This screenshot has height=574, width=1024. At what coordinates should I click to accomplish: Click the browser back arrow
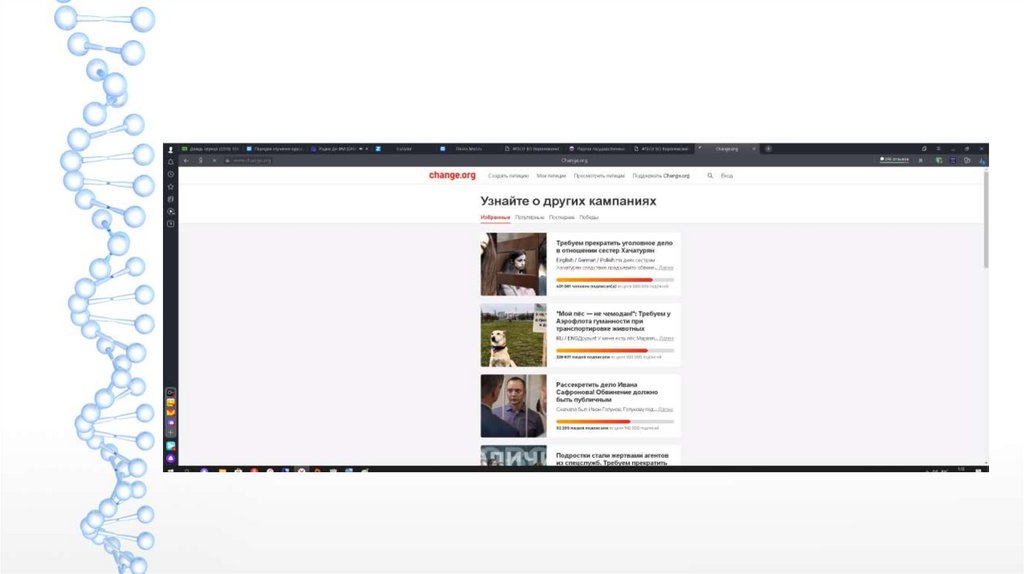pyautogui.click(x=186, y=161)
